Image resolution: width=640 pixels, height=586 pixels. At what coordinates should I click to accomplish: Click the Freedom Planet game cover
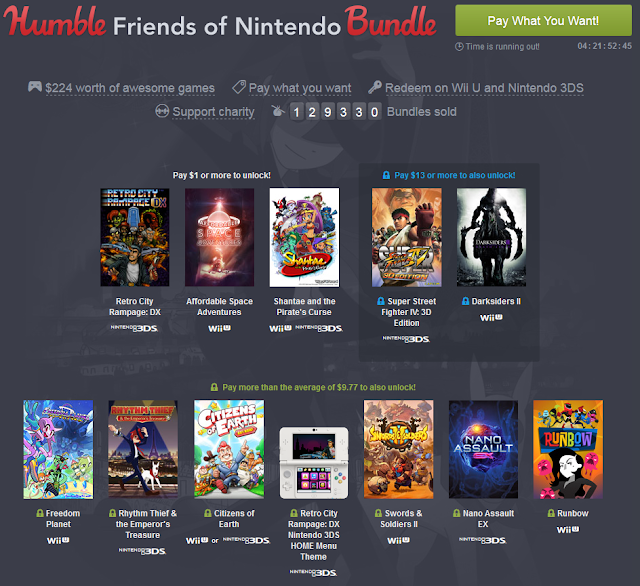coord(58,449)
